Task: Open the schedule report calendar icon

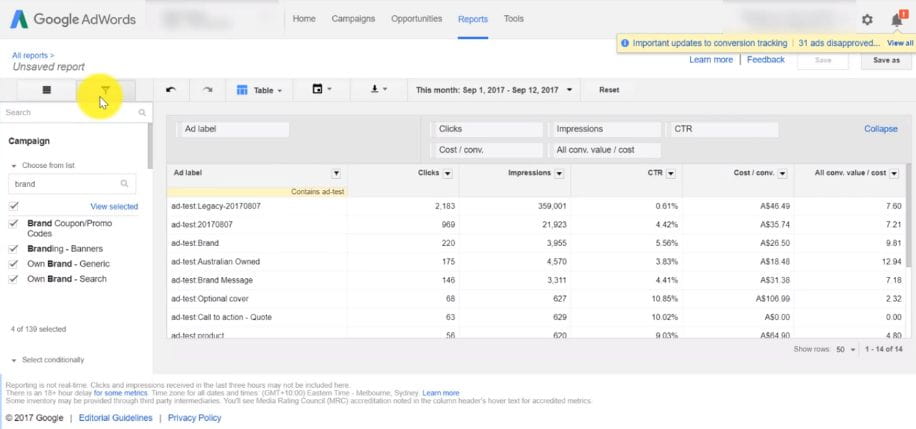Action: (321, 89)
